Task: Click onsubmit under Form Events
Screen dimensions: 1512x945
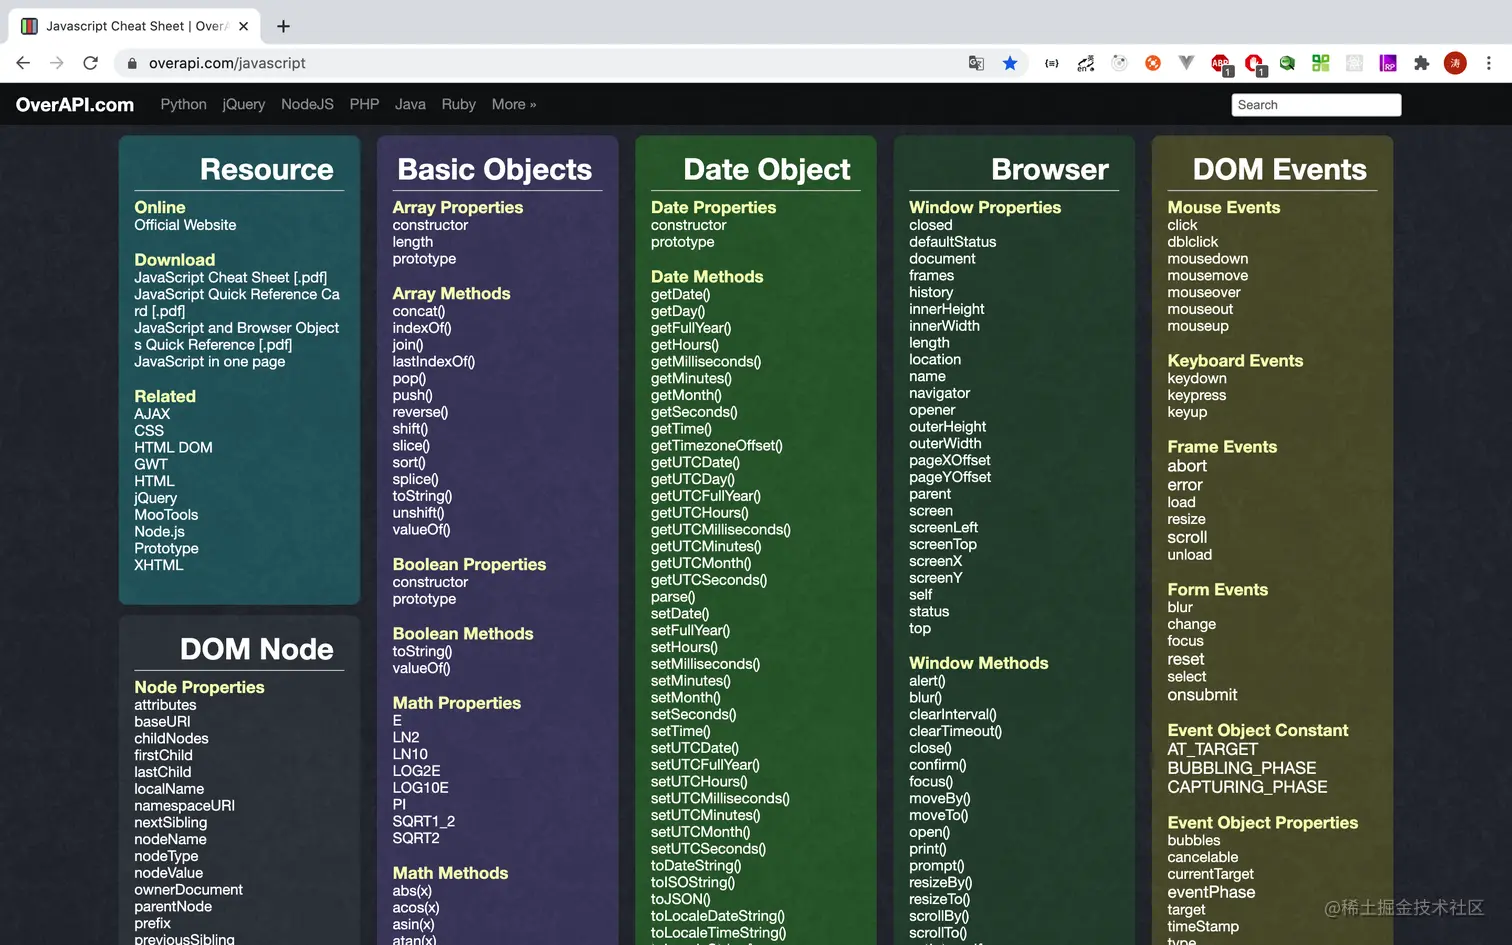Action: 1202,695
